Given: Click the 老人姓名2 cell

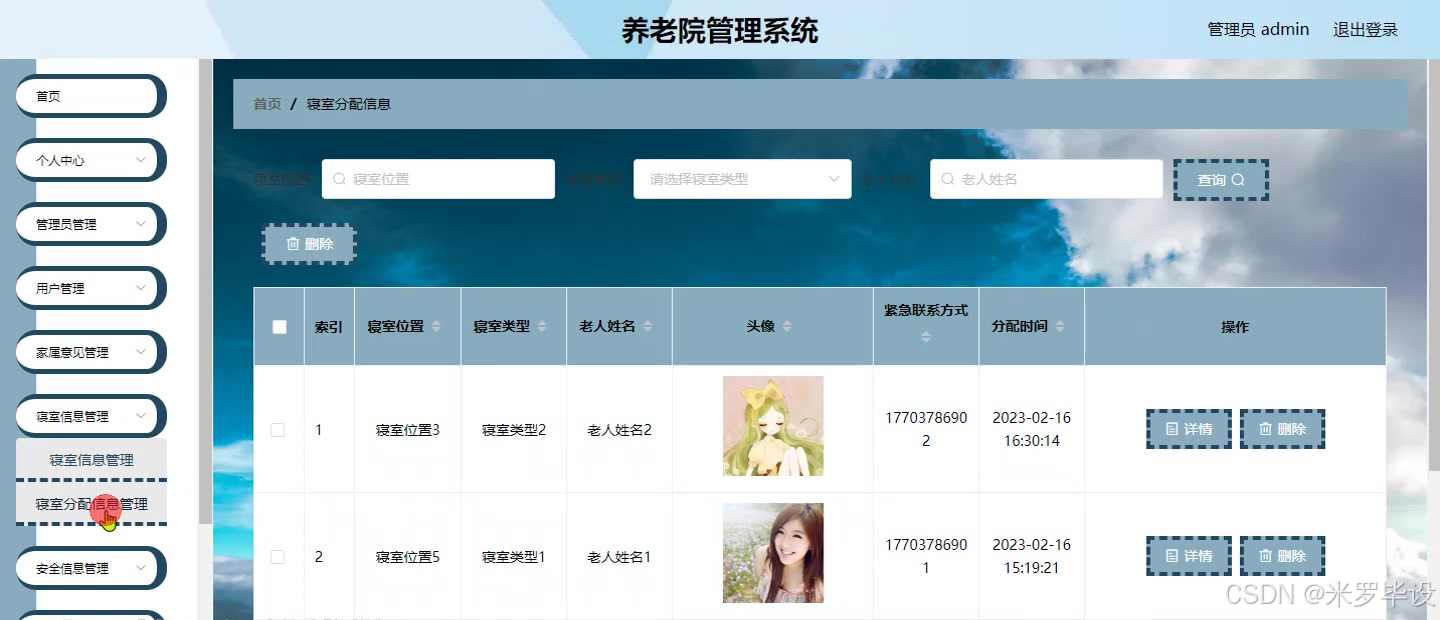Looking at the screenshot, I should pyautogui.click(x=619, y=430).
